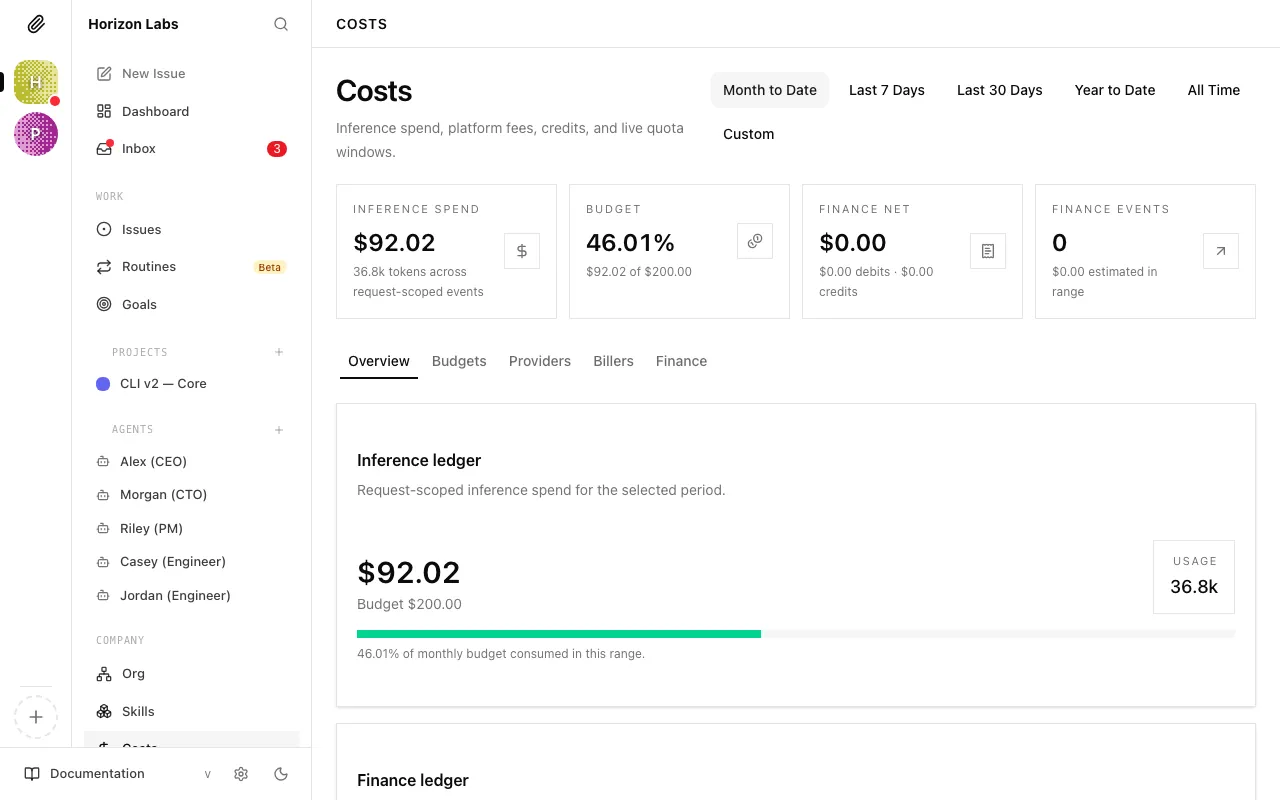Open the Inbox unread count badge 3
This screenshot has width=1280, height=800.
coord(277,149)
